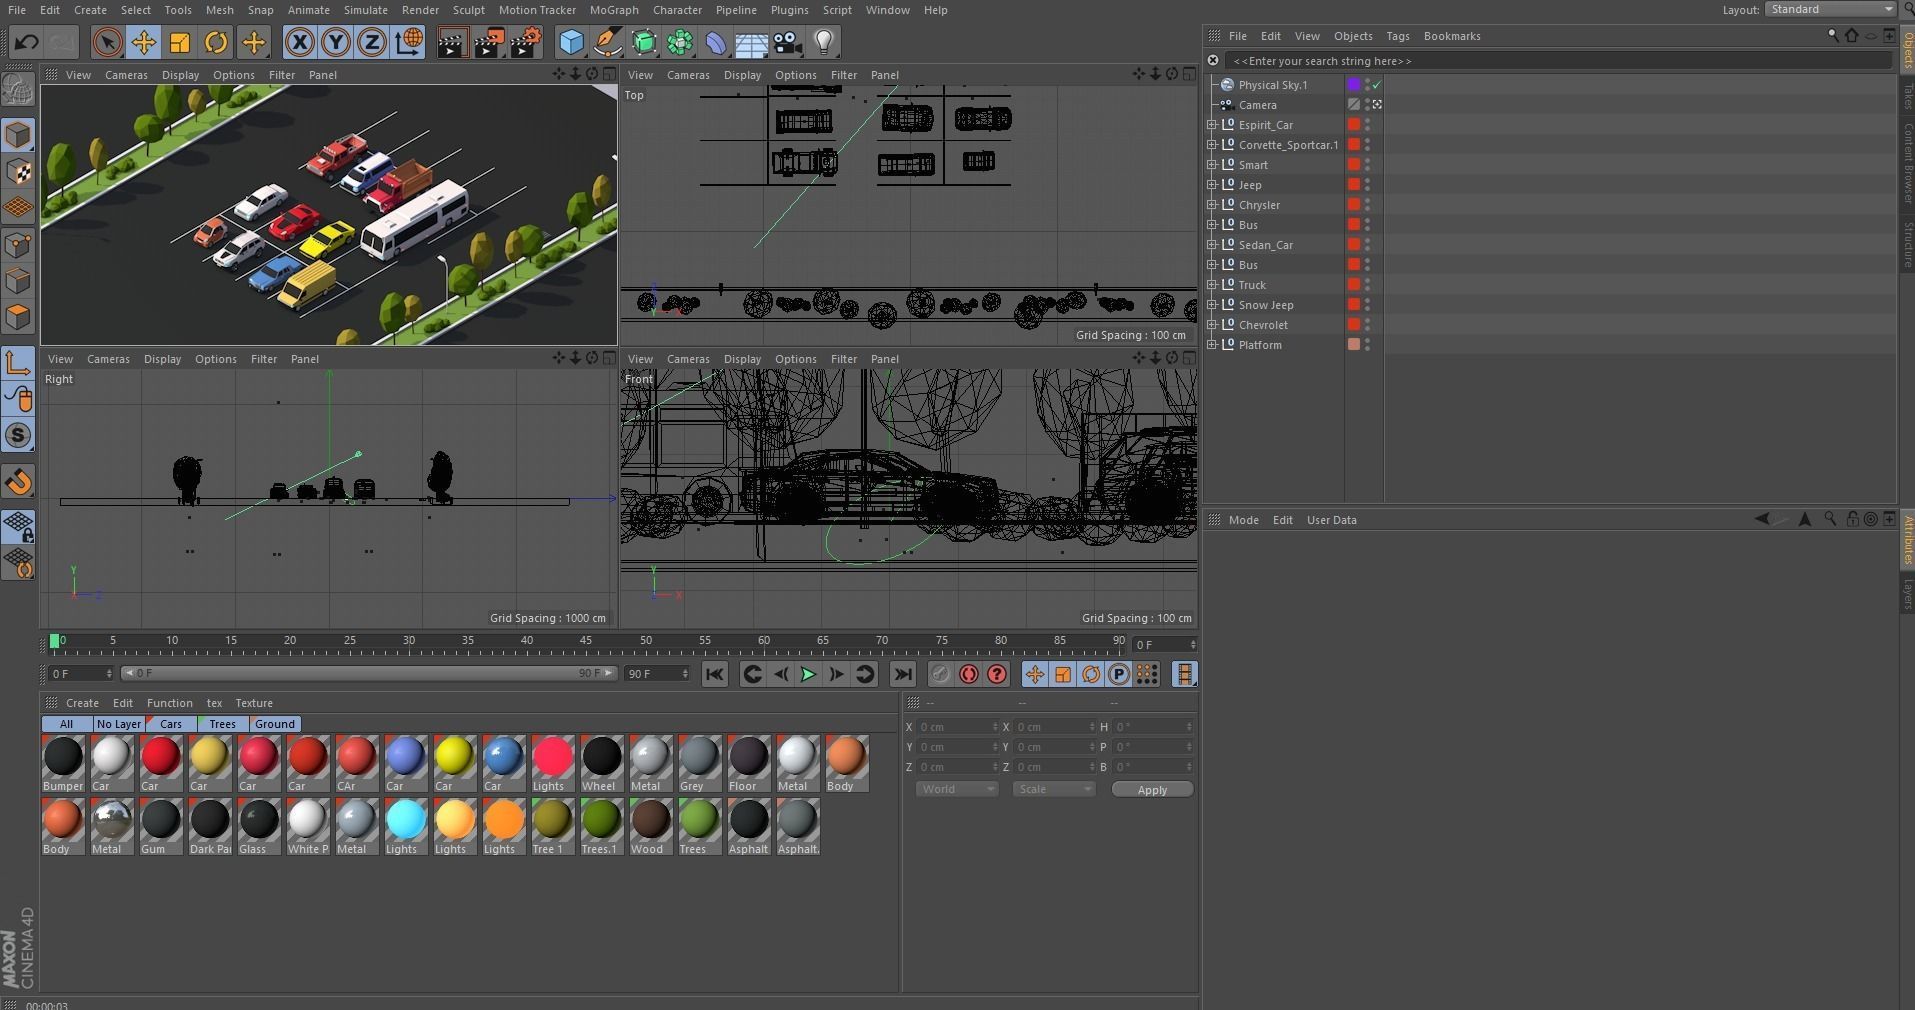The width and height of the screenshot is (1915, 1010).
Task: Activate the Scale tool
Action: (180, 42)
